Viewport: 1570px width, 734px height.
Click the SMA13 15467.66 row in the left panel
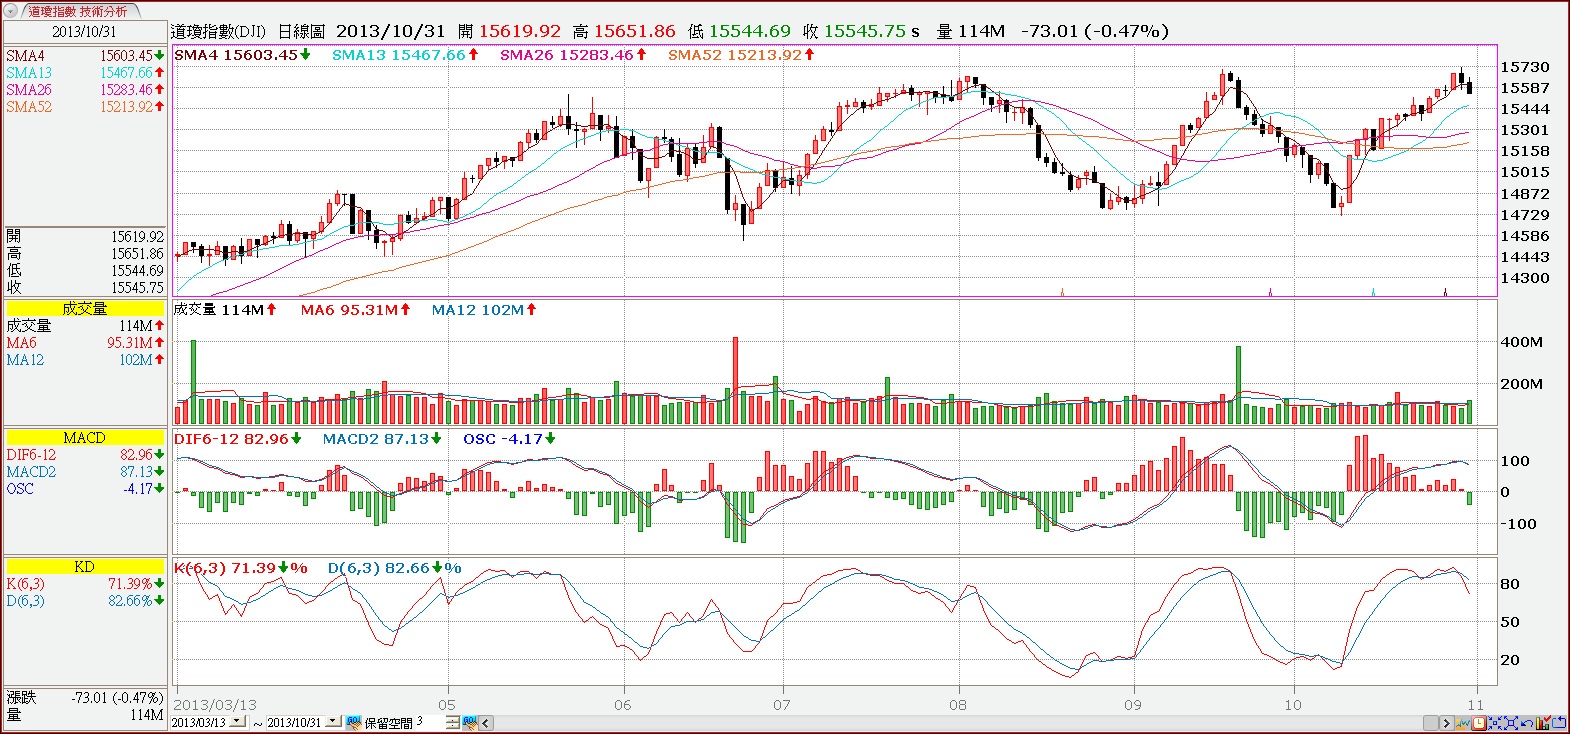(84, 73)
